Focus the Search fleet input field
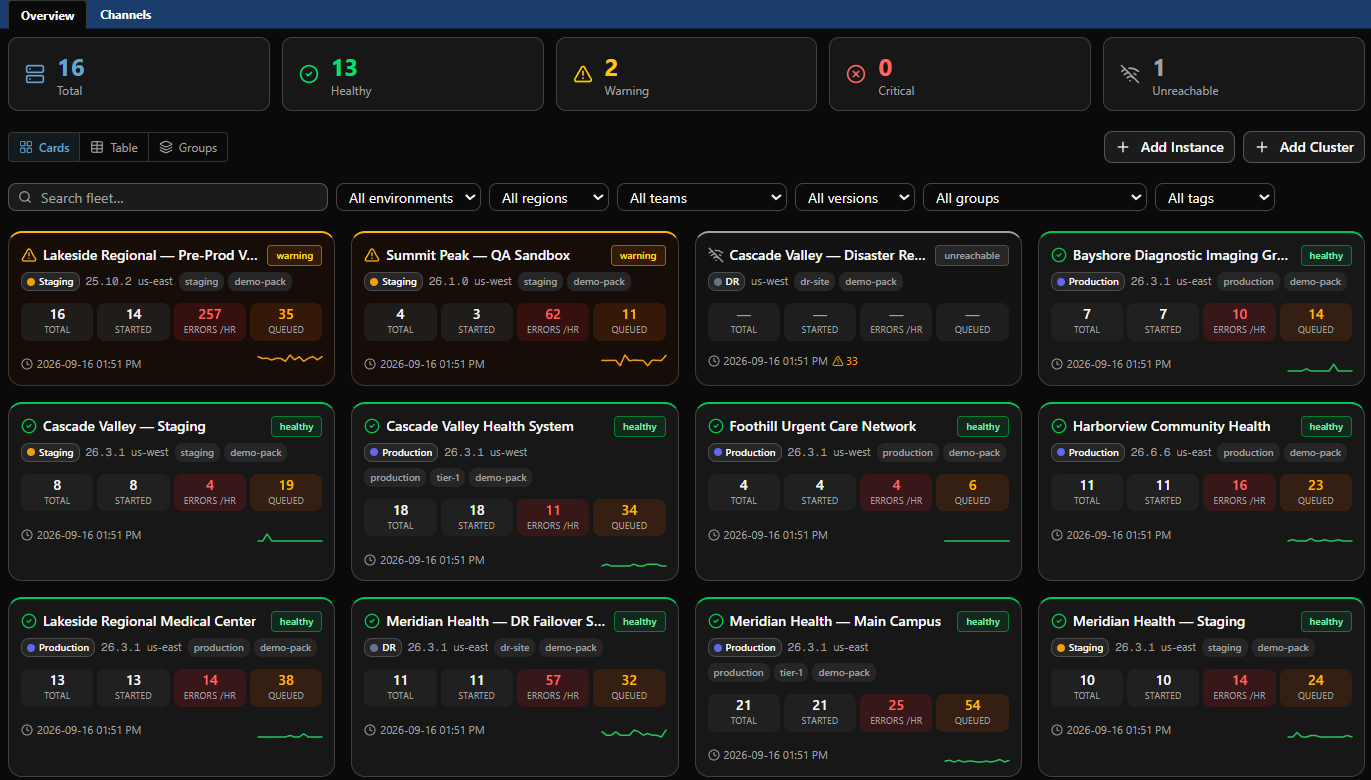 coord(168,198)
